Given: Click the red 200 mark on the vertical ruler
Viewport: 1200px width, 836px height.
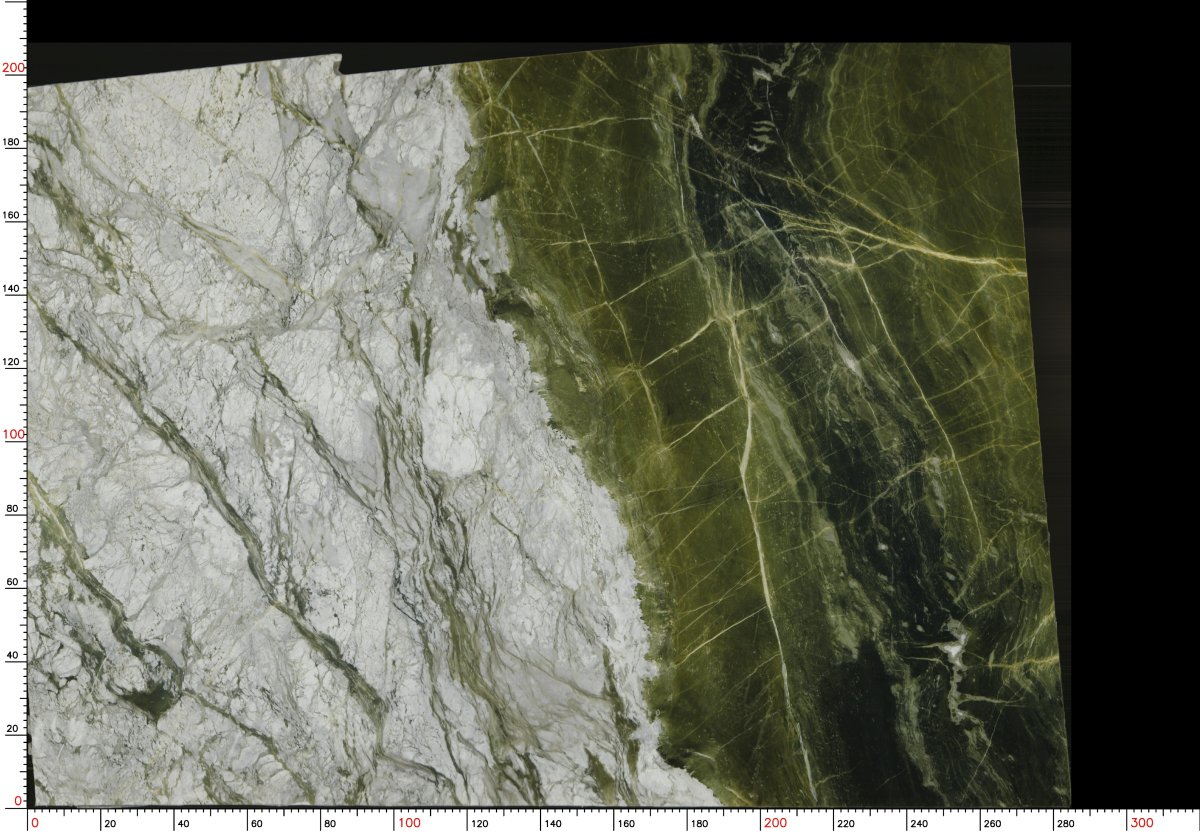Looking at the screenshot, I should coord(13,68).
